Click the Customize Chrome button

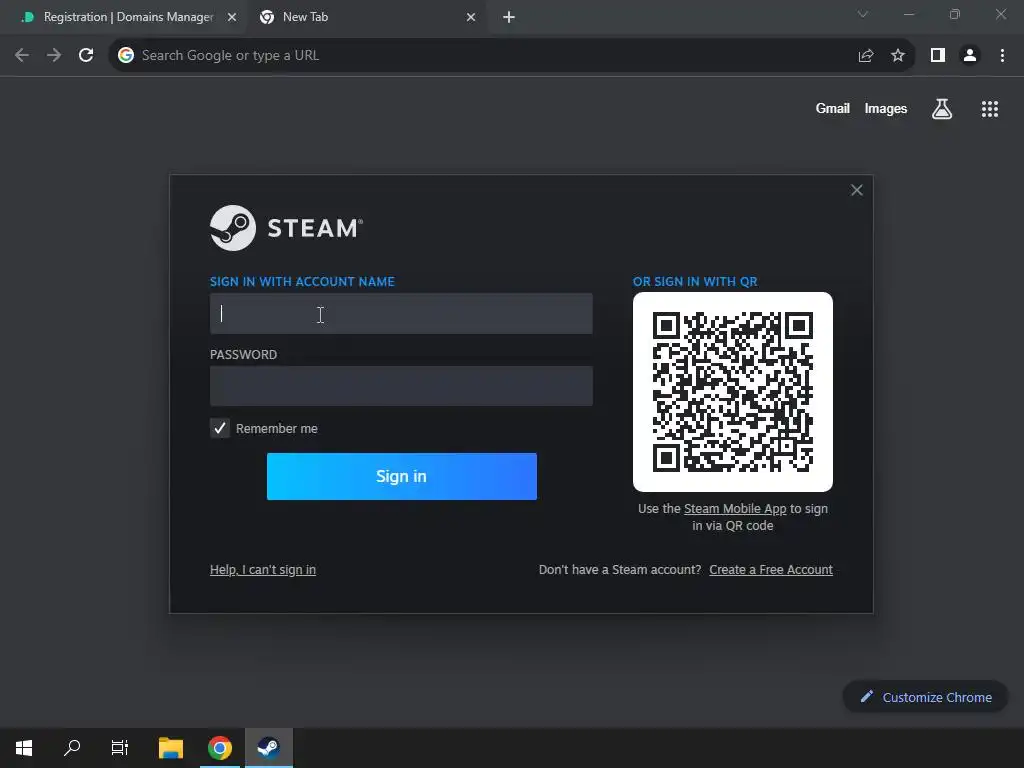(925, 697)
